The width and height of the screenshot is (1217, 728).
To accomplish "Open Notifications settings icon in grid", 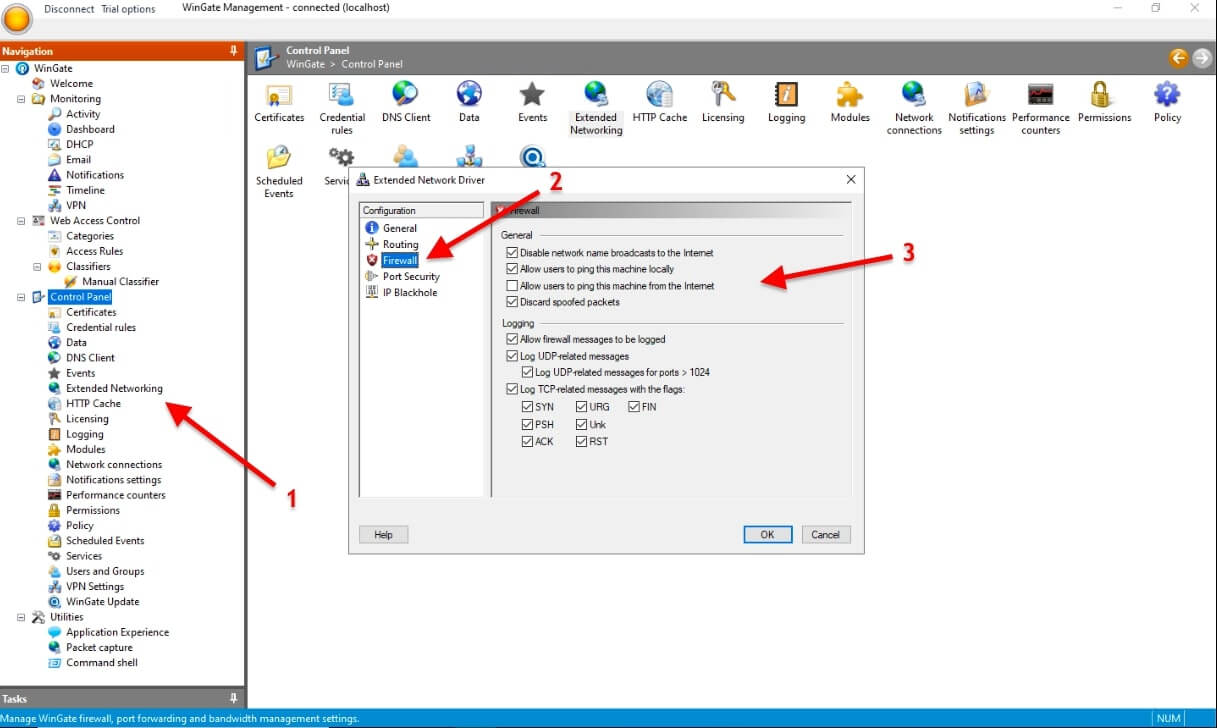I will [x=977, y=107].
